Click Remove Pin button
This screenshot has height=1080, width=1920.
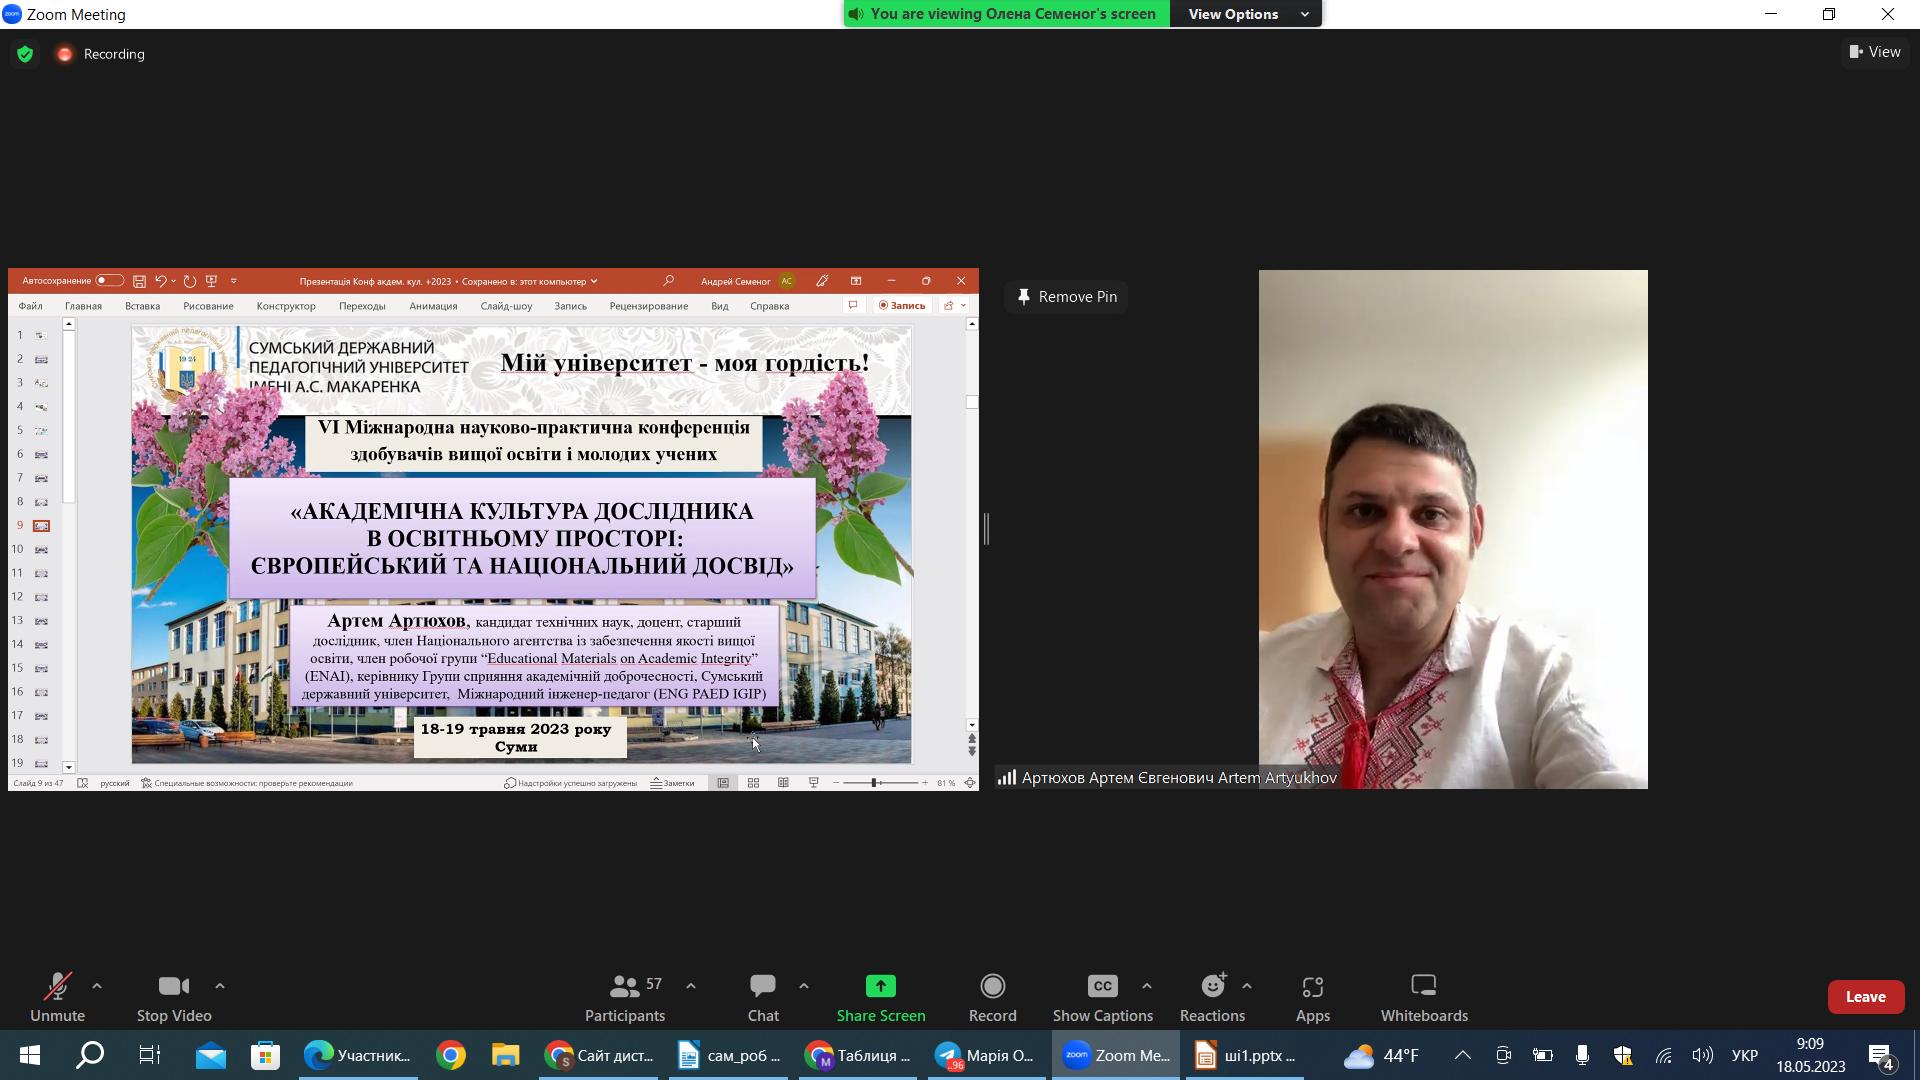coord(1066,297)
